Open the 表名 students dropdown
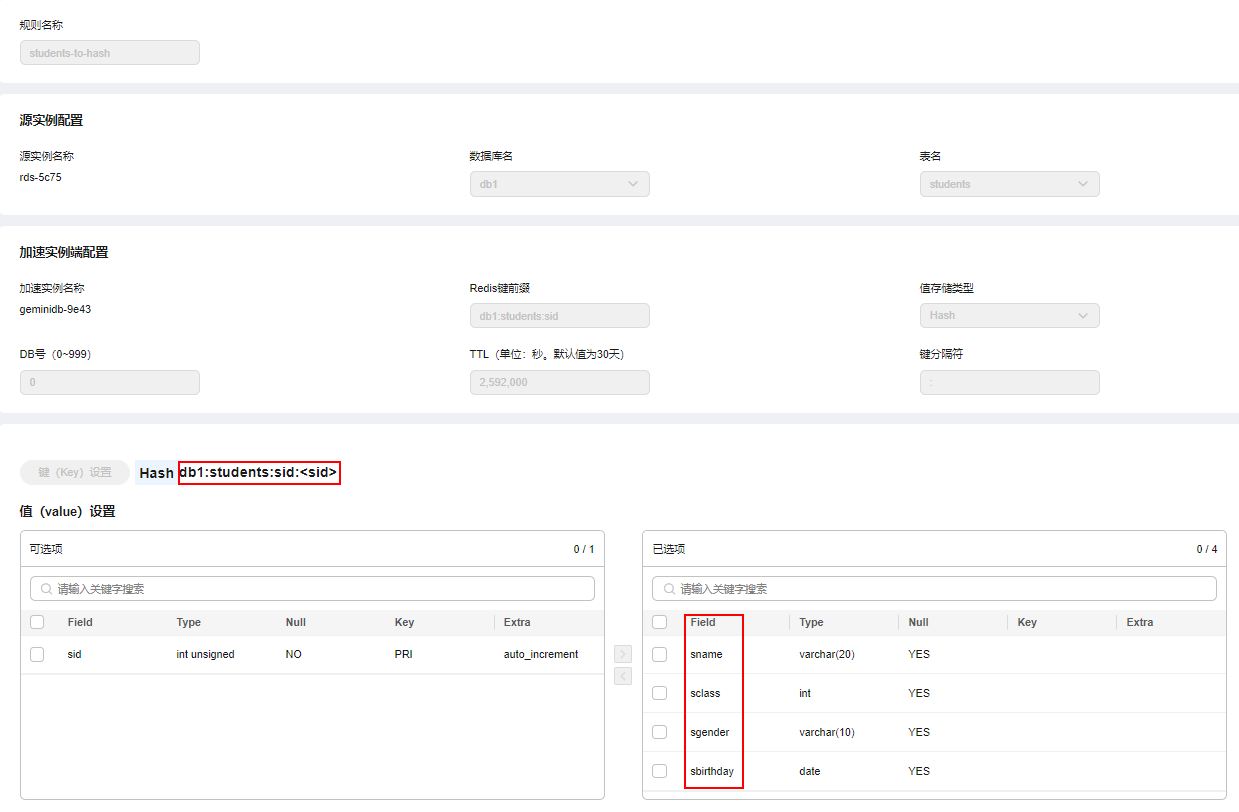The width and height of the screenshot is (1239, 812). pos(1009,184)
